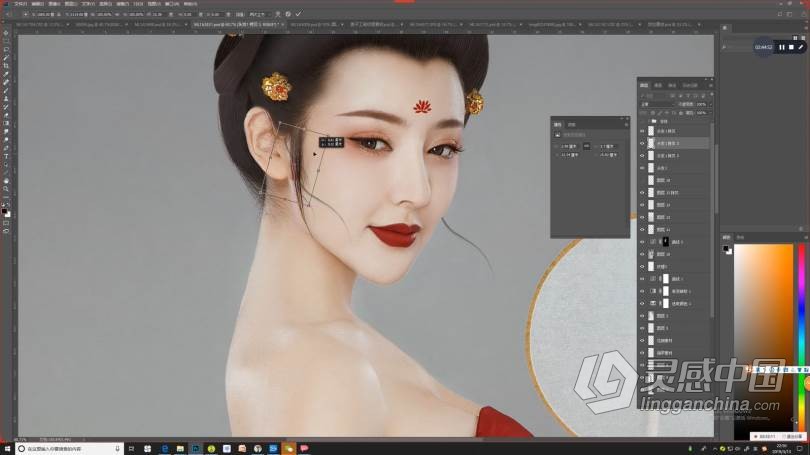
Task: Hide the highlighted selected layer via its eye icon
Action: click(642, 143)
